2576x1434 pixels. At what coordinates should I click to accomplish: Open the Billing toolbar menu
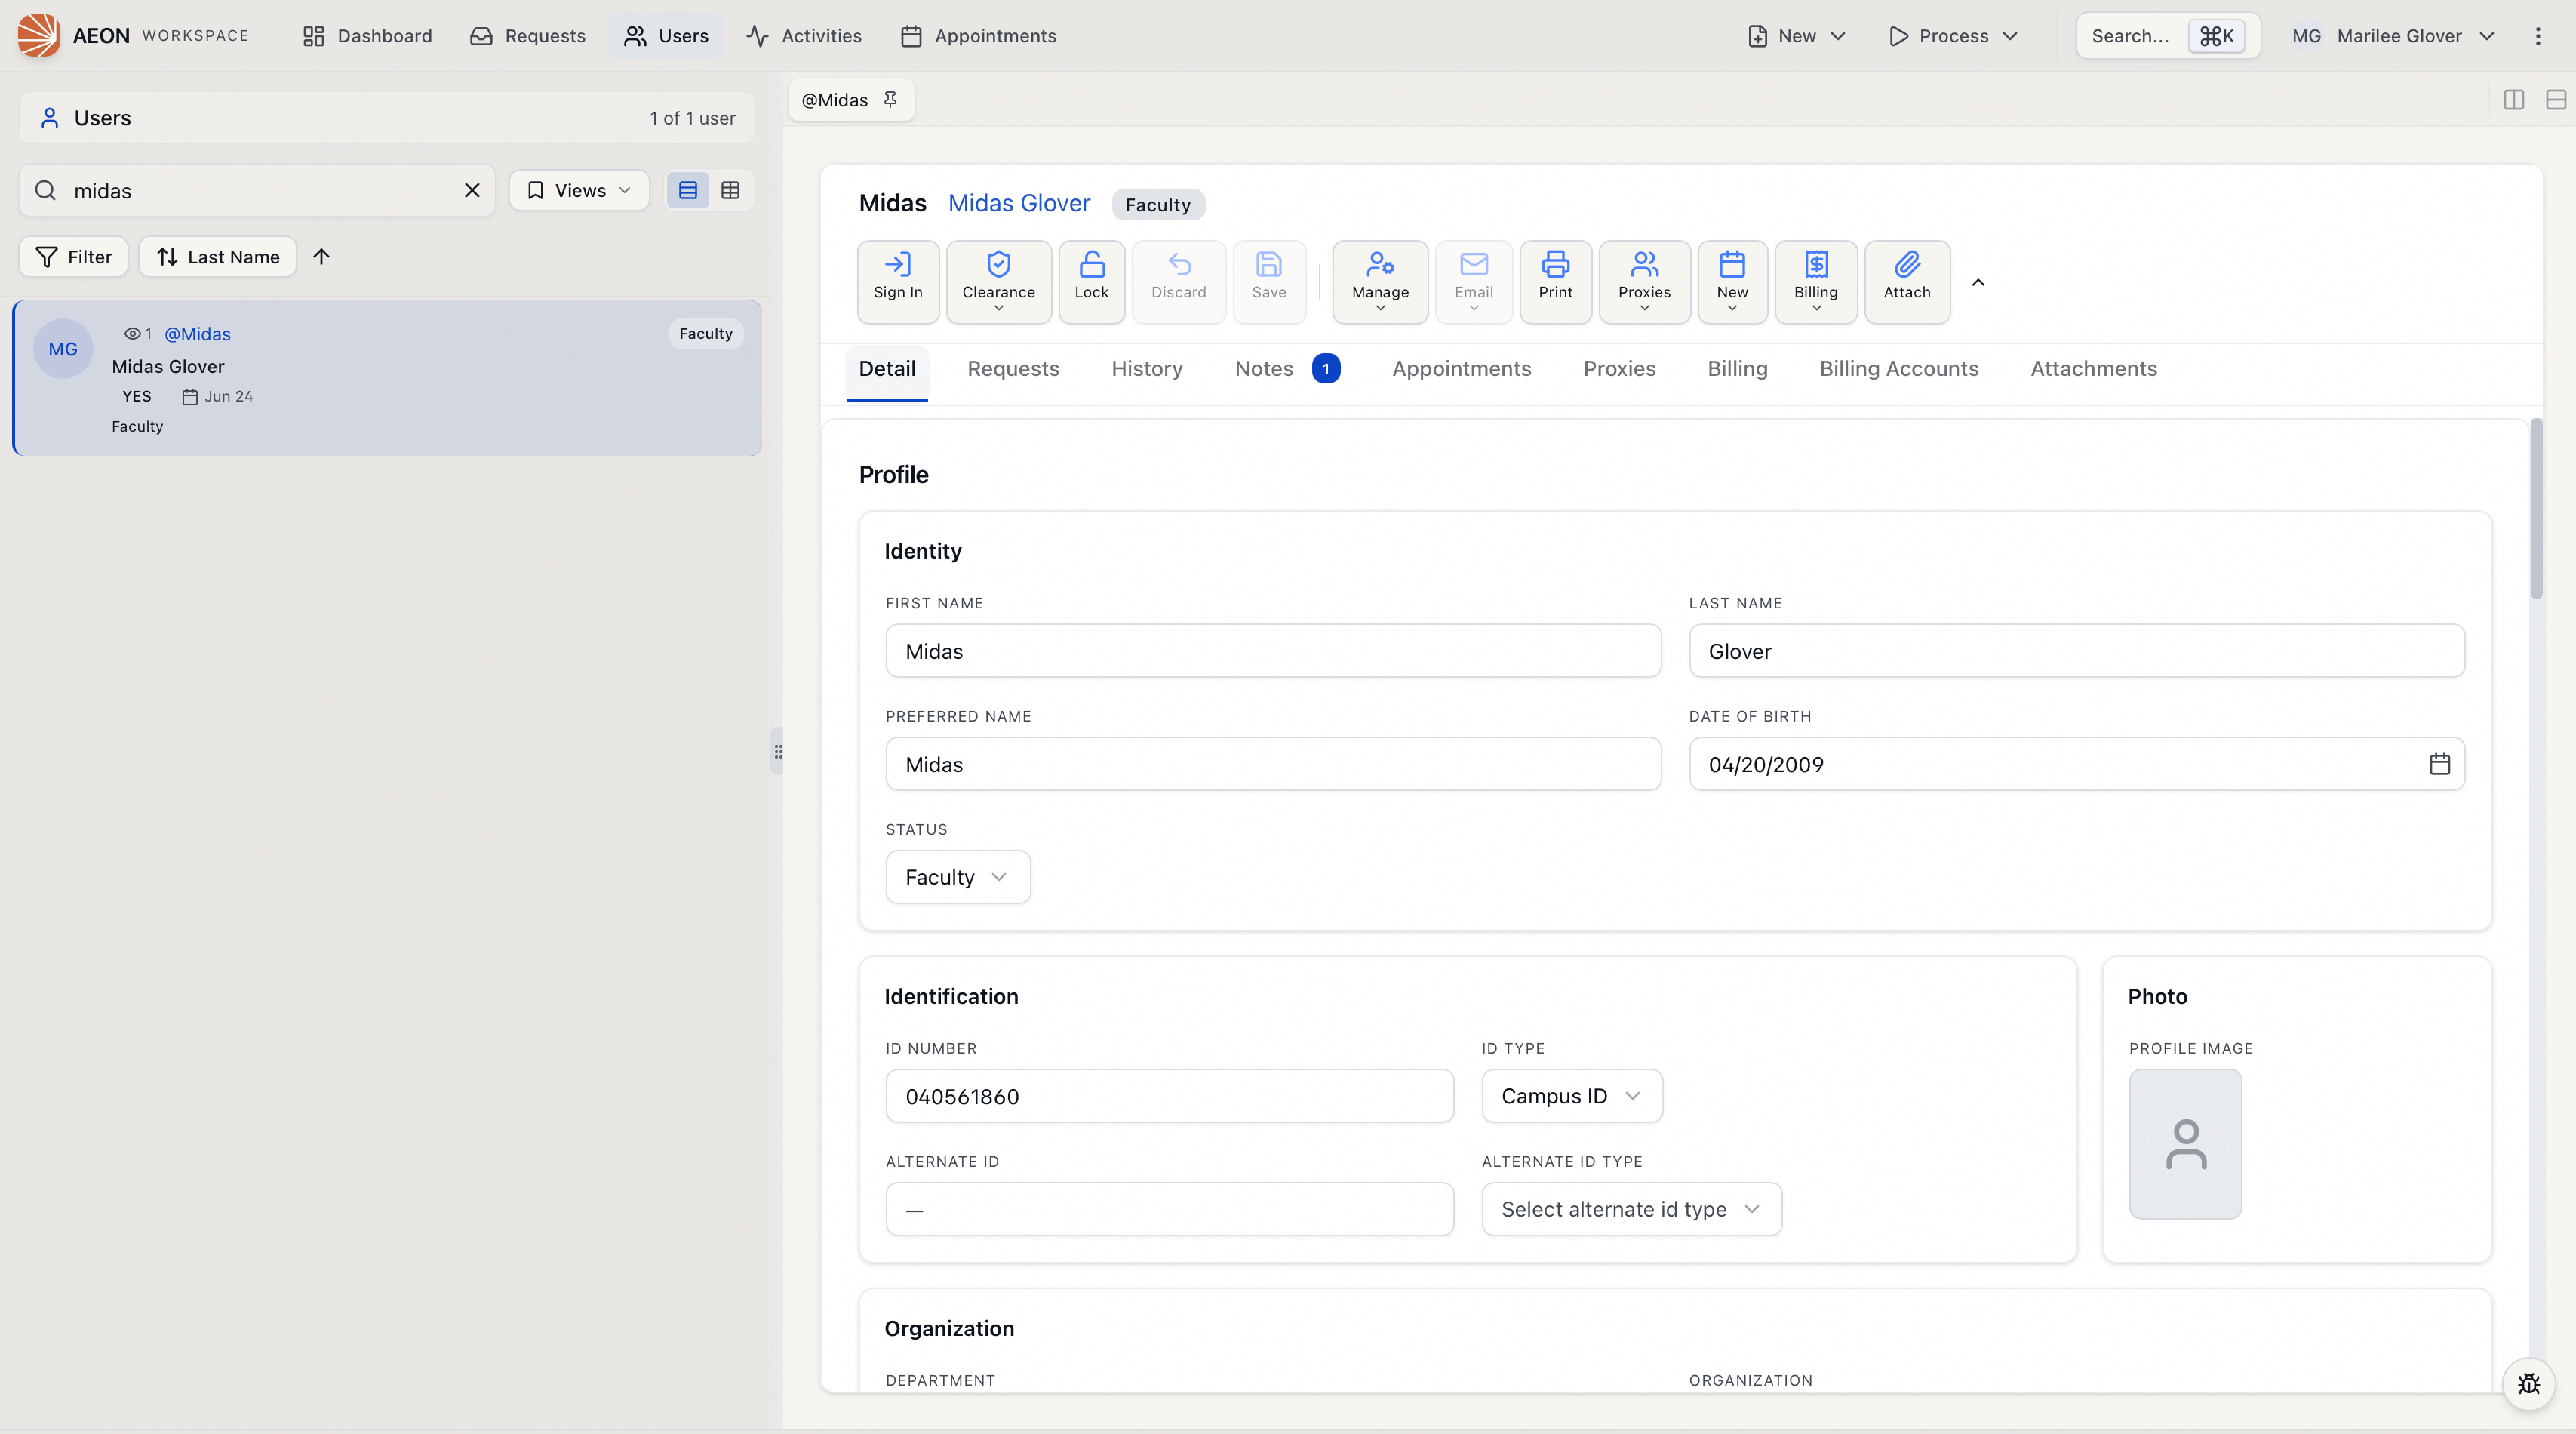[1815, 281]
